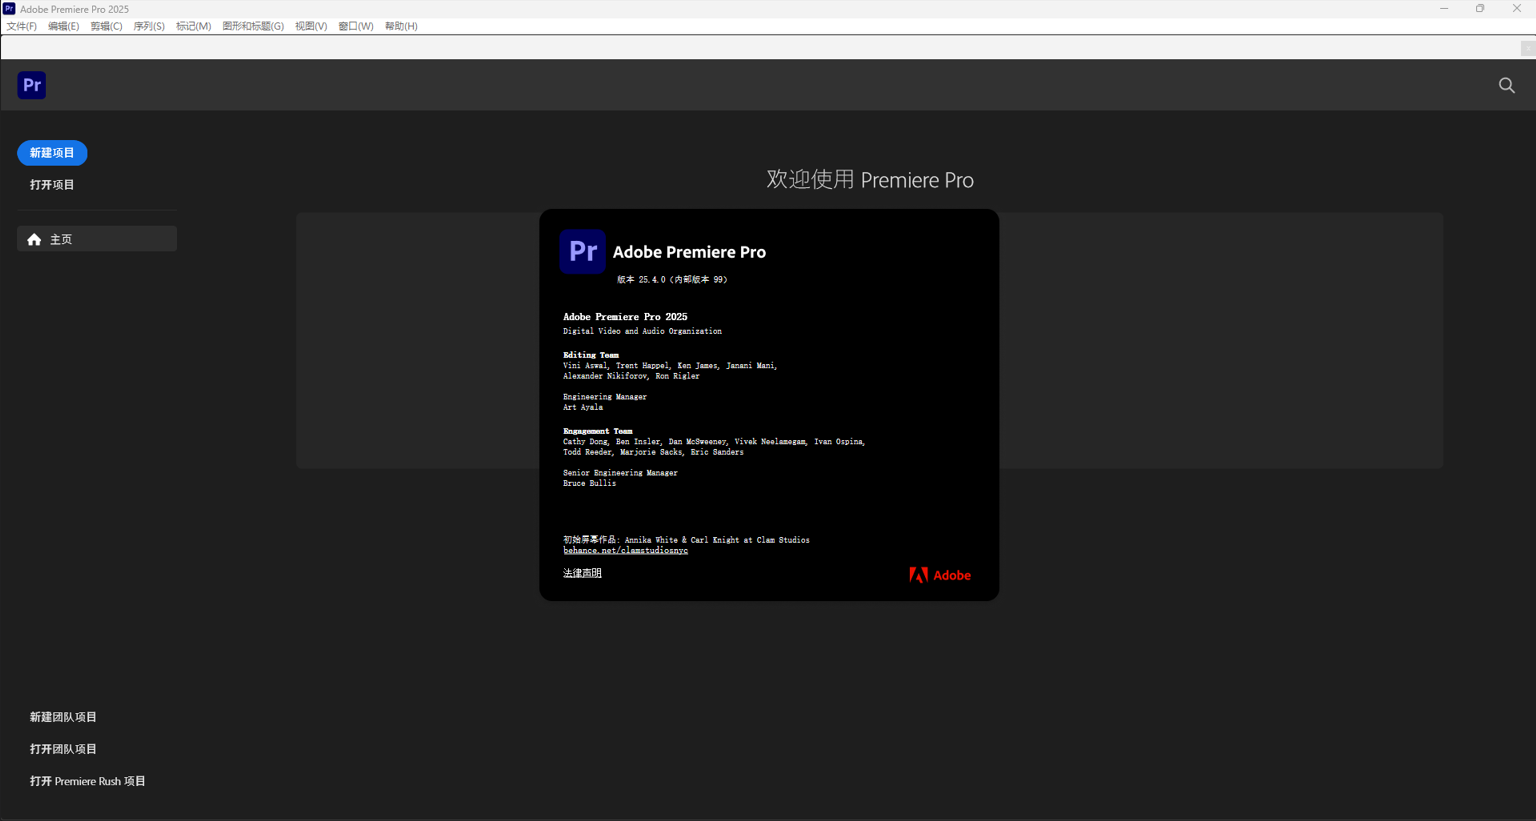Select 新建团队项目 in the sidebar

point(63,717)
